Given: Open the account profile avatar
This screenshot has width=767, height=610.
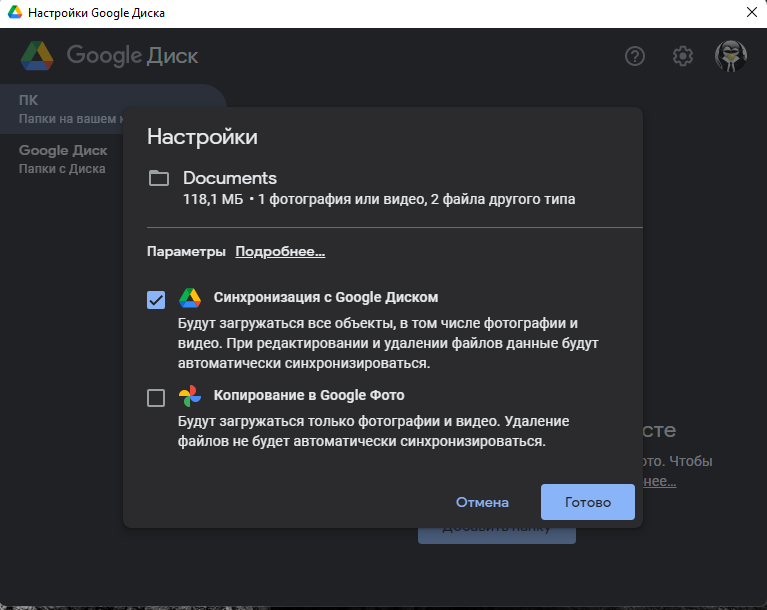Looking at the screenshot, I should click(730, 56).
